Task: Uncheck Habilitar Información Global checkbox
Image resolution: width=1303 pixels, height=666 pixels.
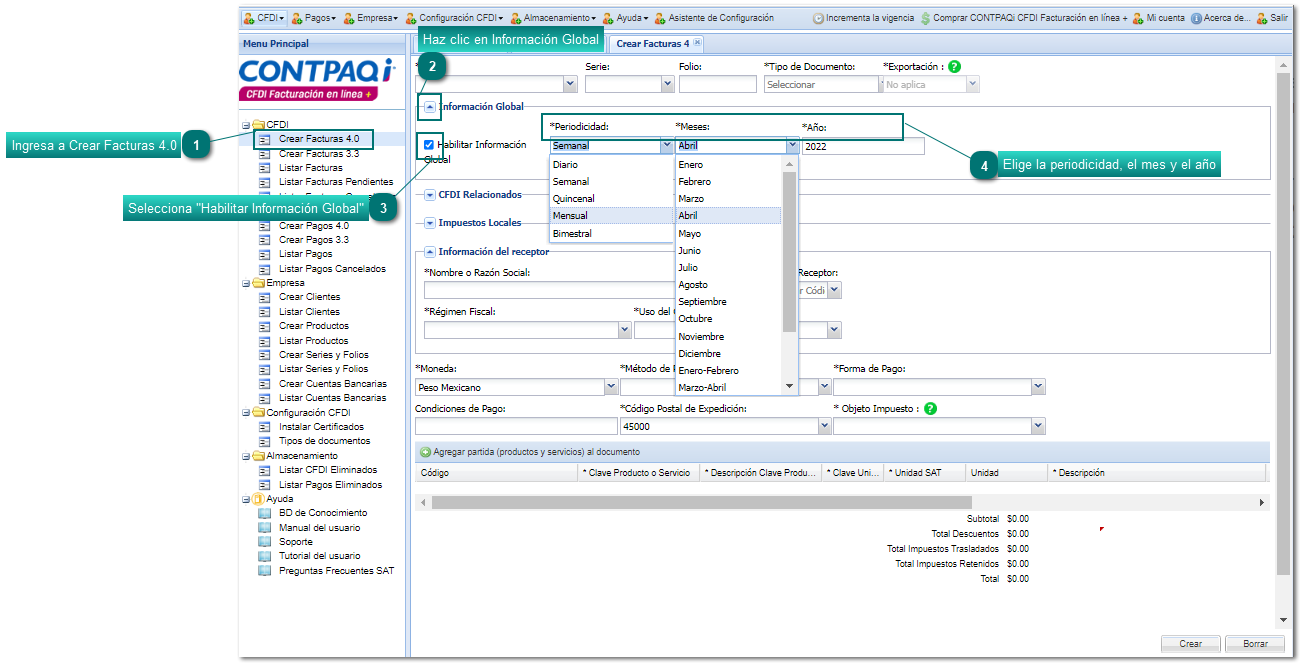Action: pyautogui.click(x=429, y=145)
